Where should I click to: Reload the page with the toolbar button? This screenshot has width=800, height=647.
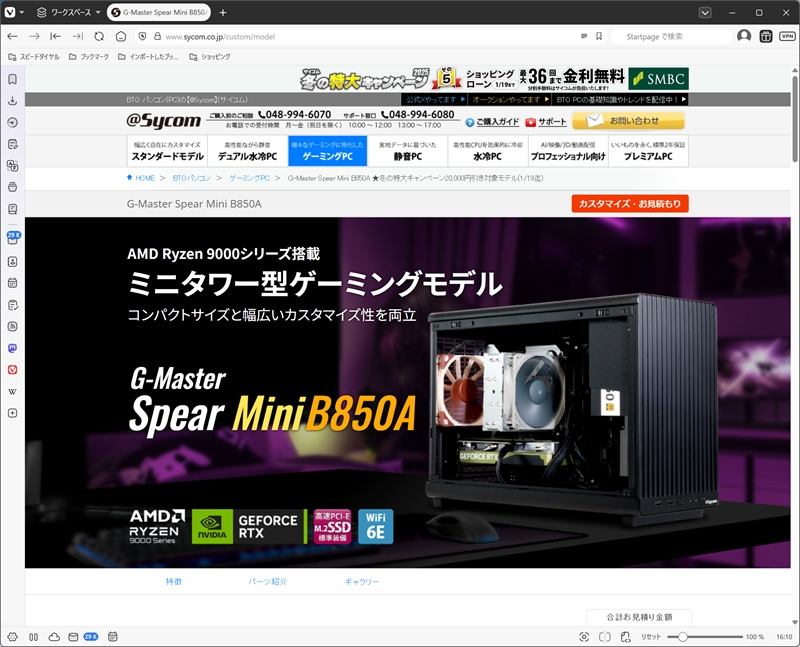(99, 36)
